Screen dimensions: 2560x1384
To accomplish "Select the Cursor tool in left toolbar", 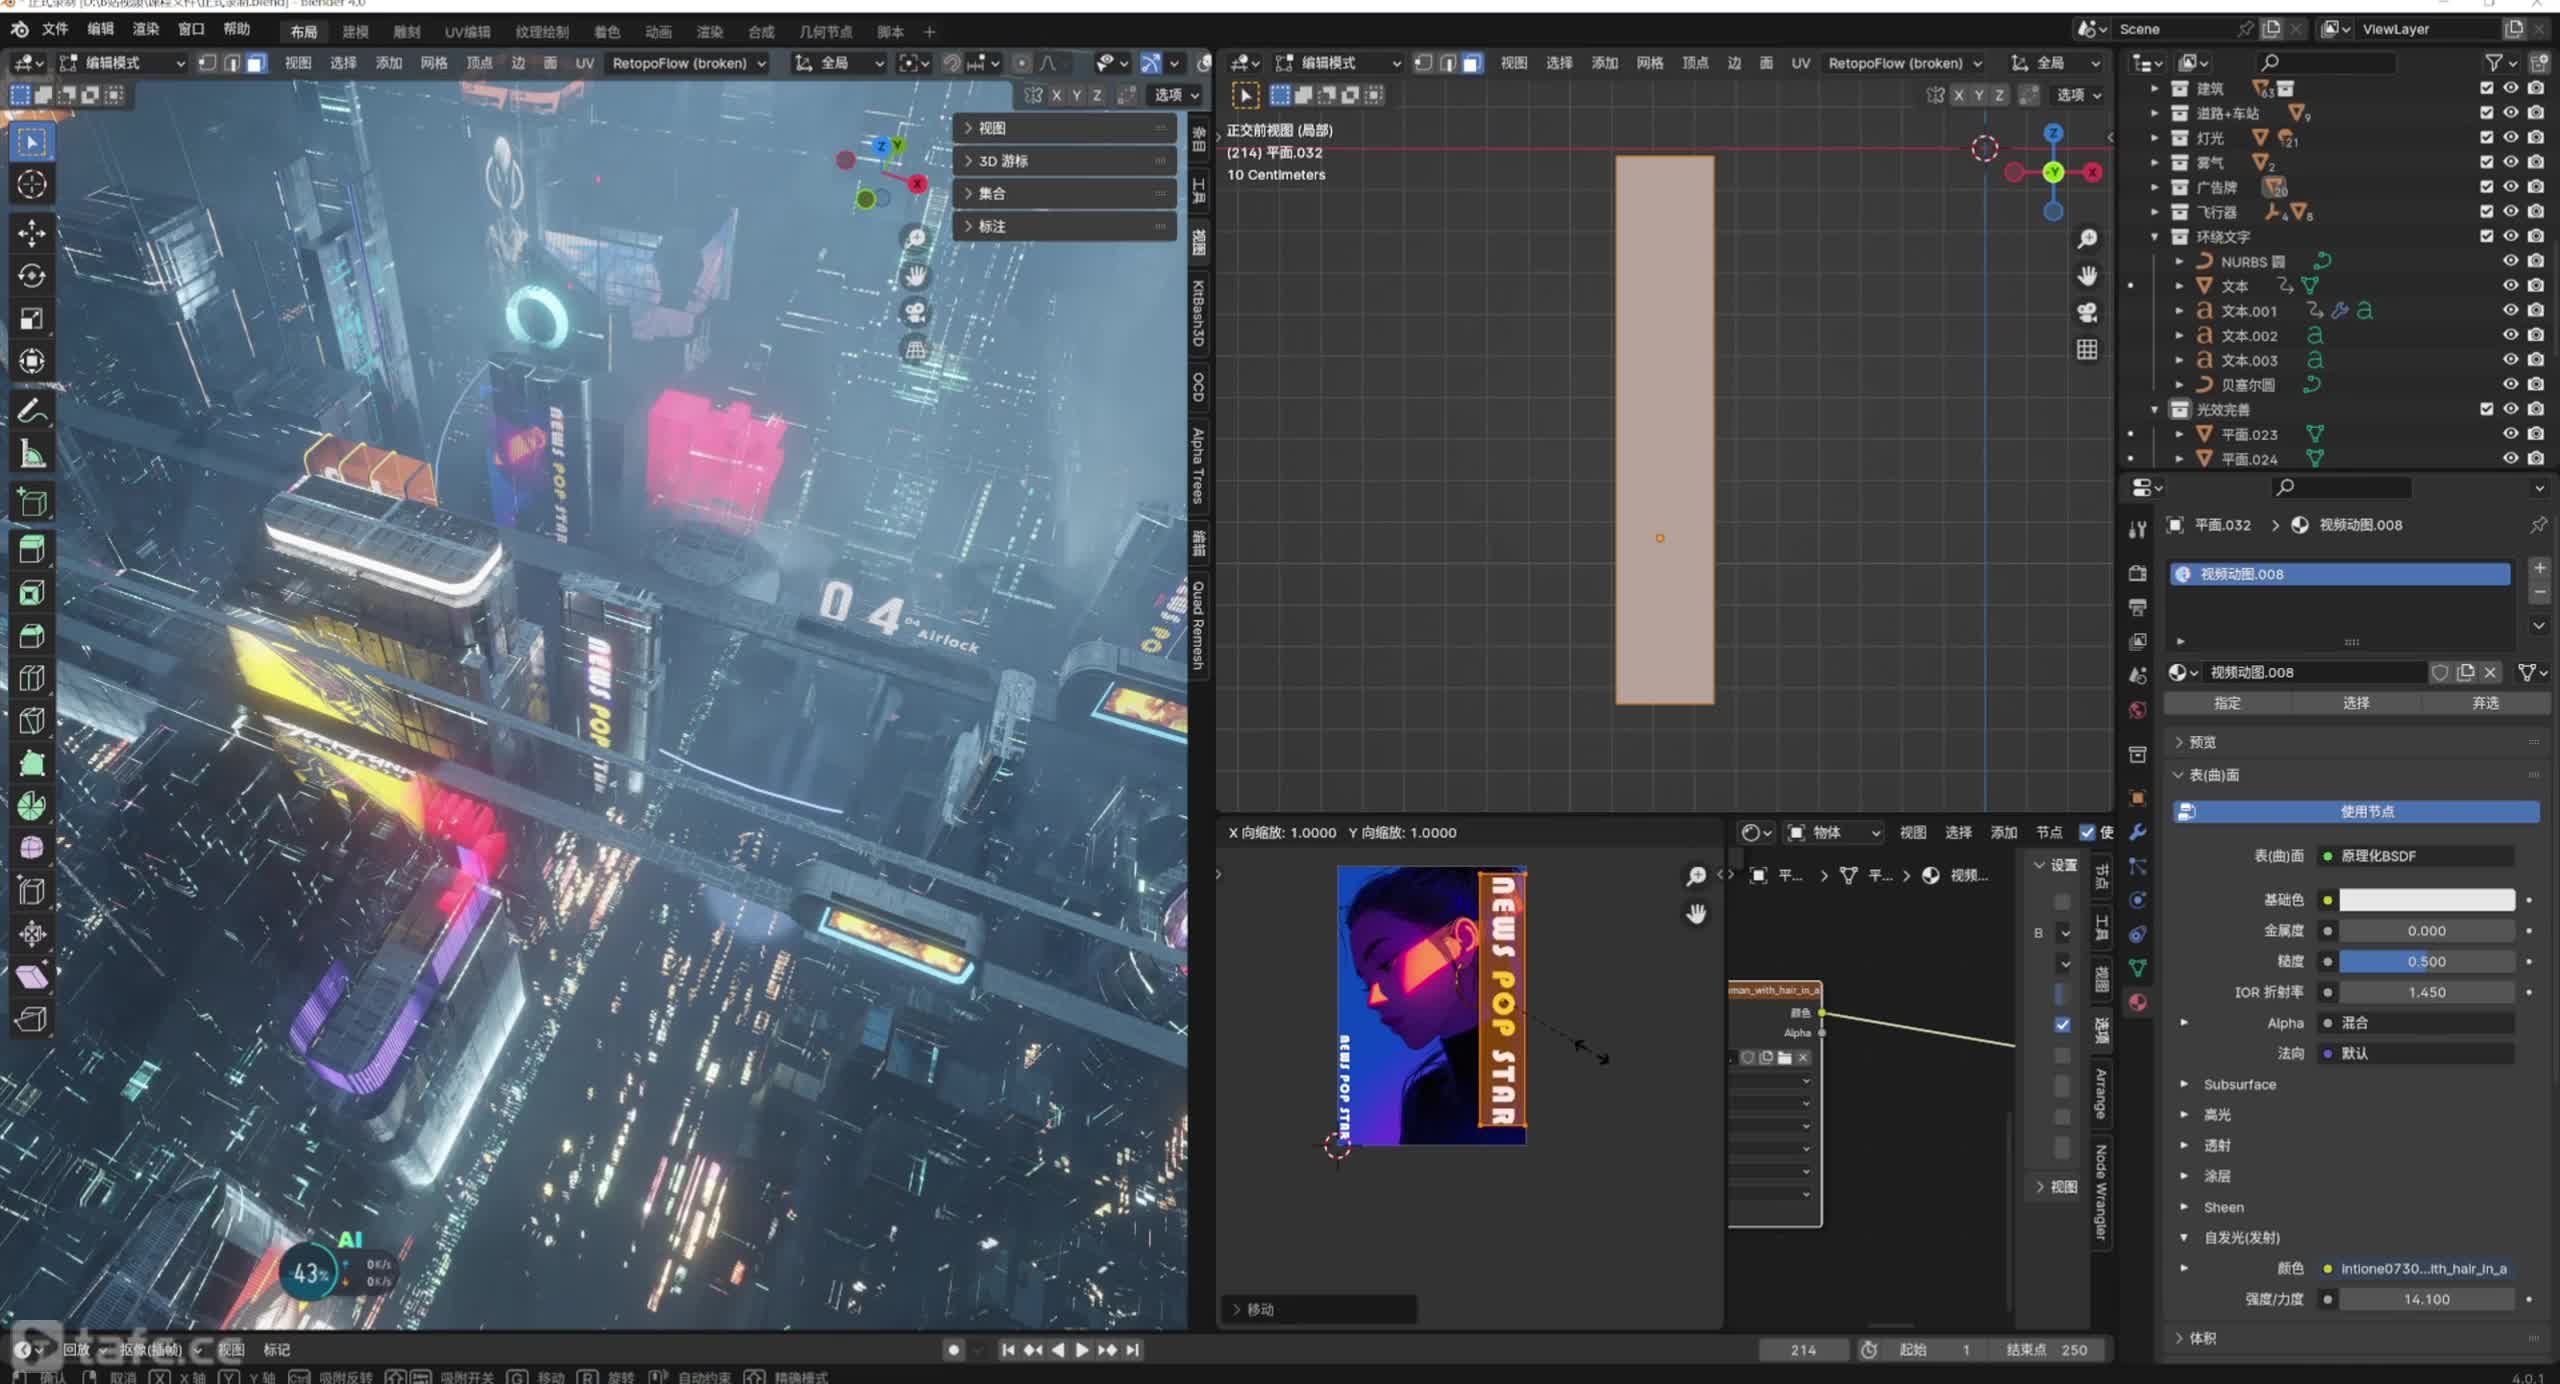I will 32,185.
